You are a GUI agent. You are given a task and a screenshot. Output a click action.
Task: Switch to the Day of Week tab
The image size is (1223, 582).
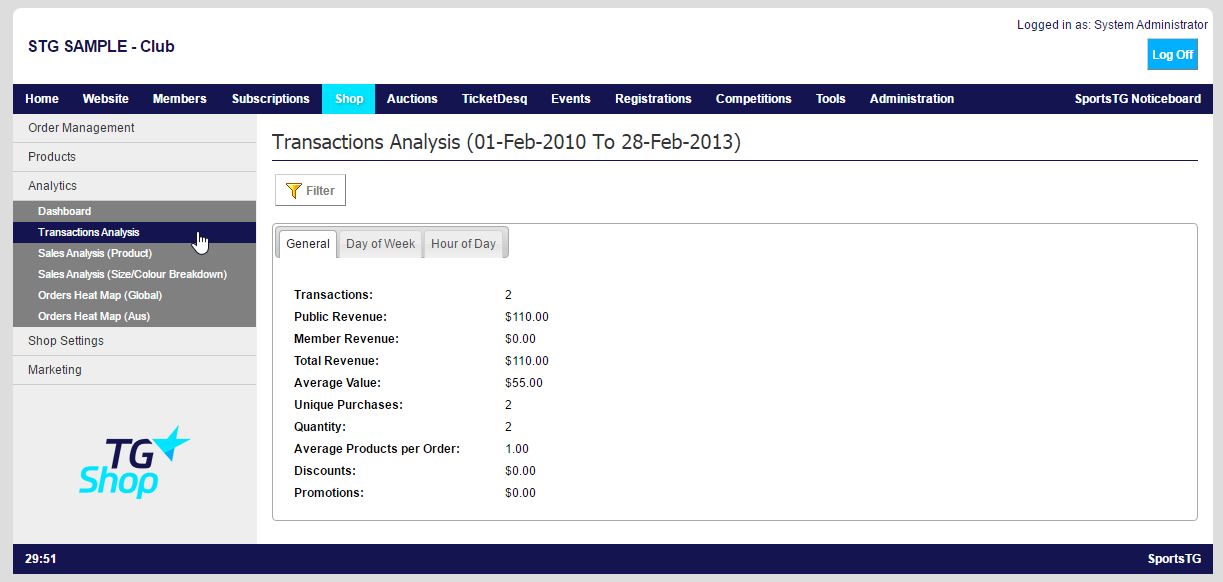pyautogui.click(x=380, y=244)
